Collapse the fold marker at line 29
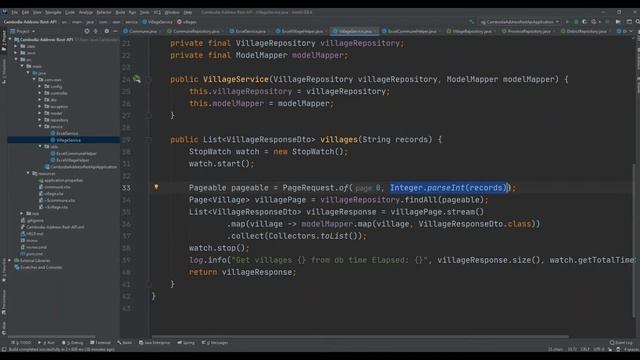 (149, 140)
